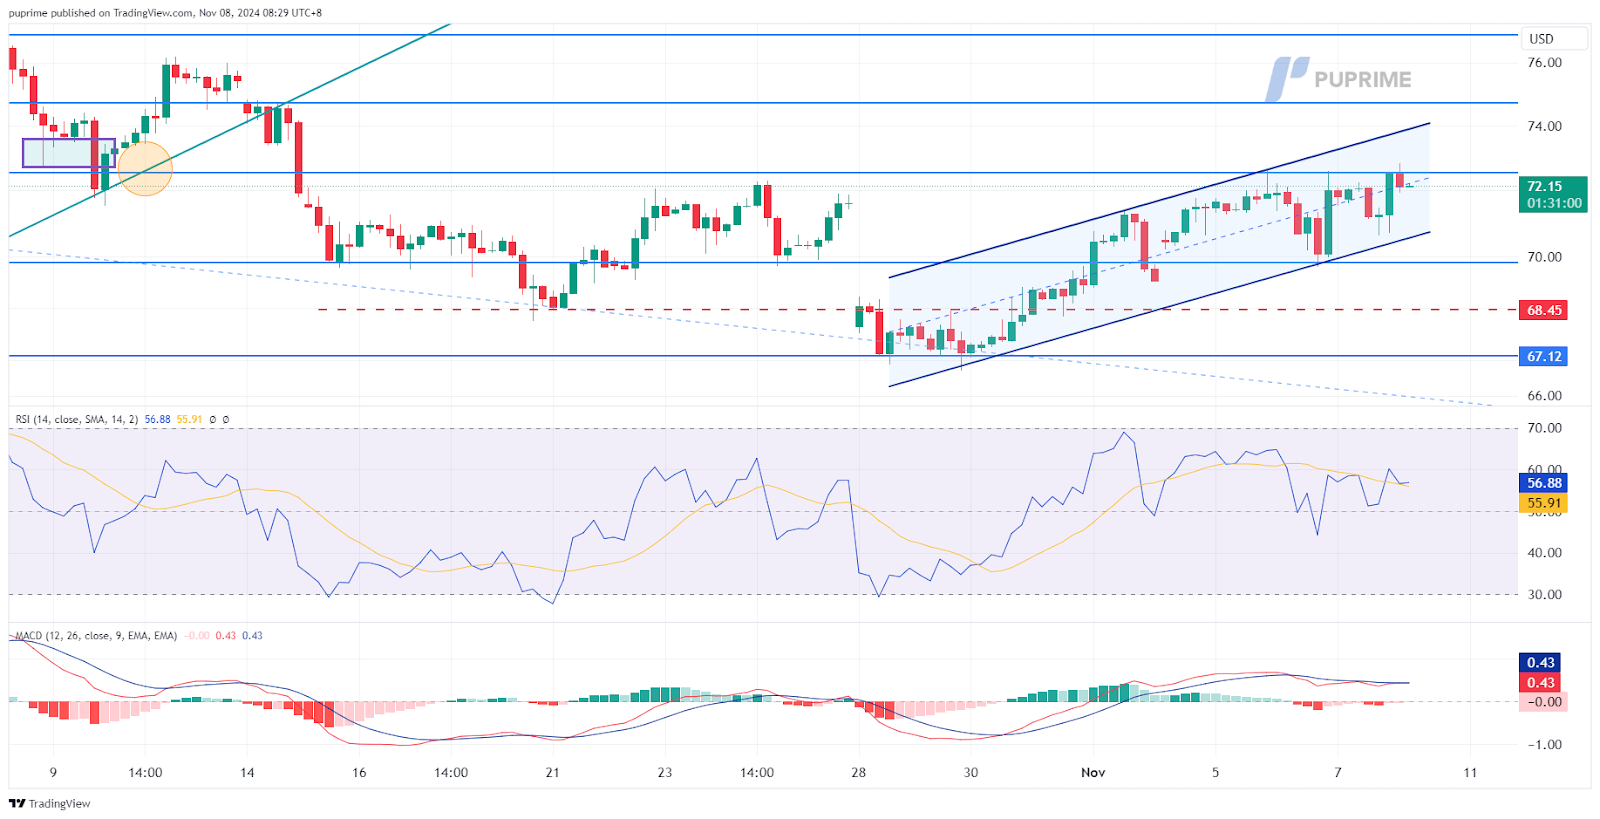1600x819 pixels.
Task: Click the 9 date label on time axis
Action: pyautogui.click(x=53, y=773)
